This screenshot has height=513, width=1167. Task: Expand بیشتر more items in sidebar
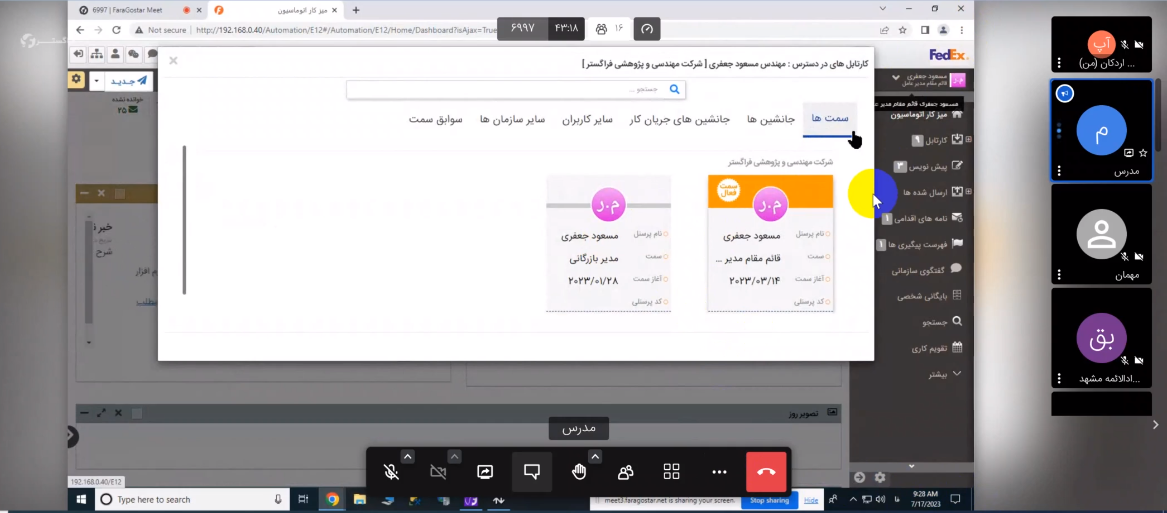tap(945, 375)
